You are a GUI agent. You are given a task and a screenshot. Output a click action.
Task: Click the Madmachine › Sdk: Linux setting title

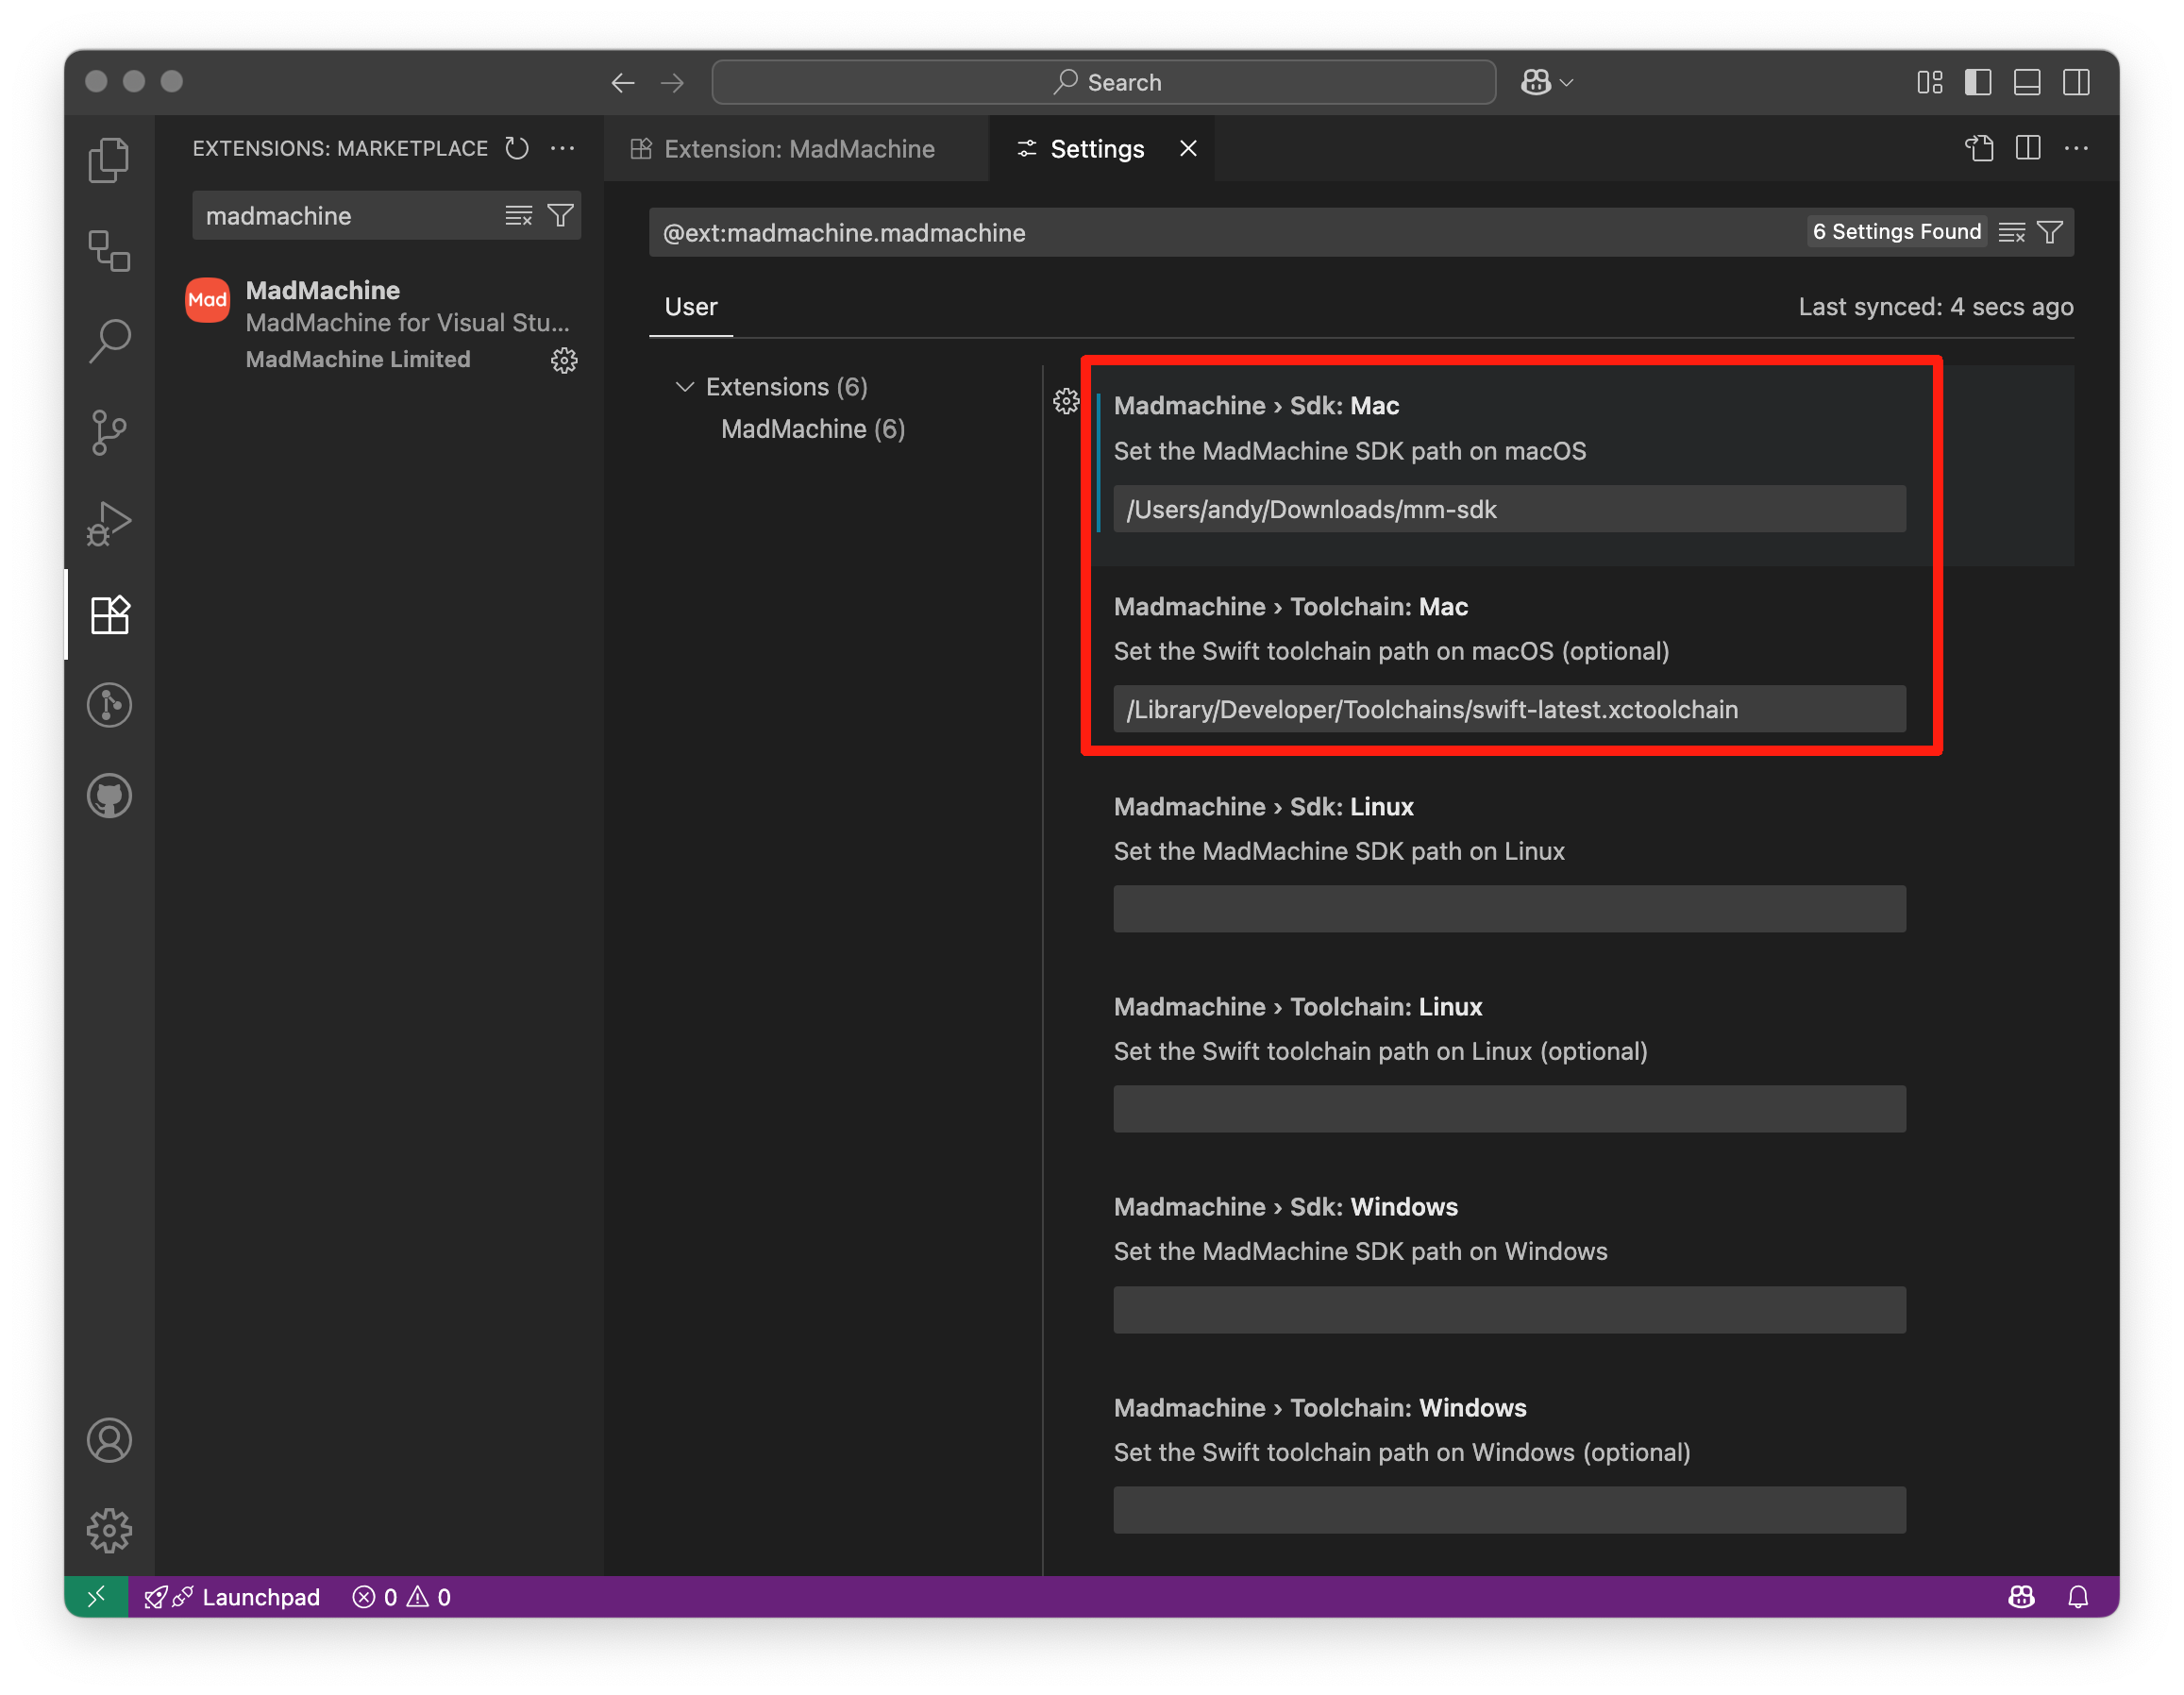click(1263, 807)
